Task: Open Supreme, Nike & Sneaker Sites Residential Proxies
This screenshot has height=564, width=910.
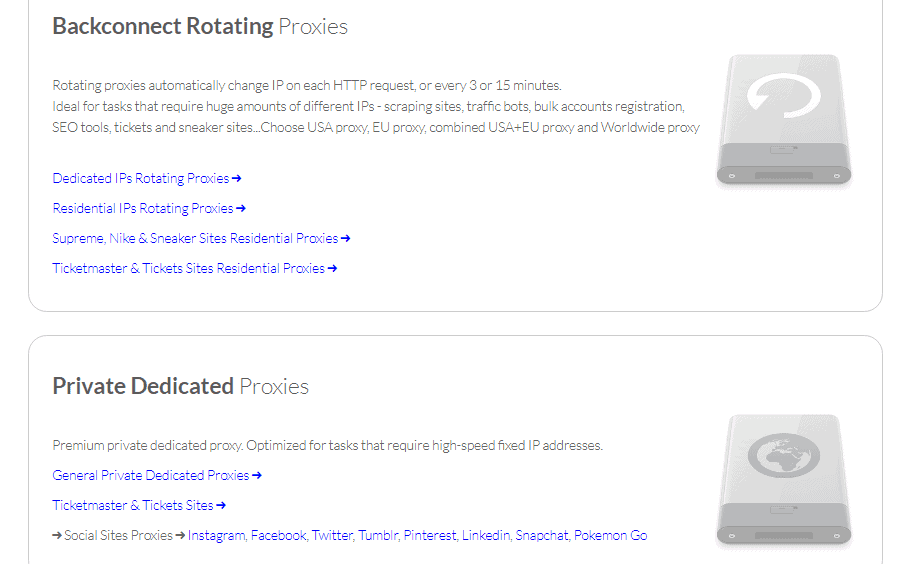Action: [x=195, y=238]
